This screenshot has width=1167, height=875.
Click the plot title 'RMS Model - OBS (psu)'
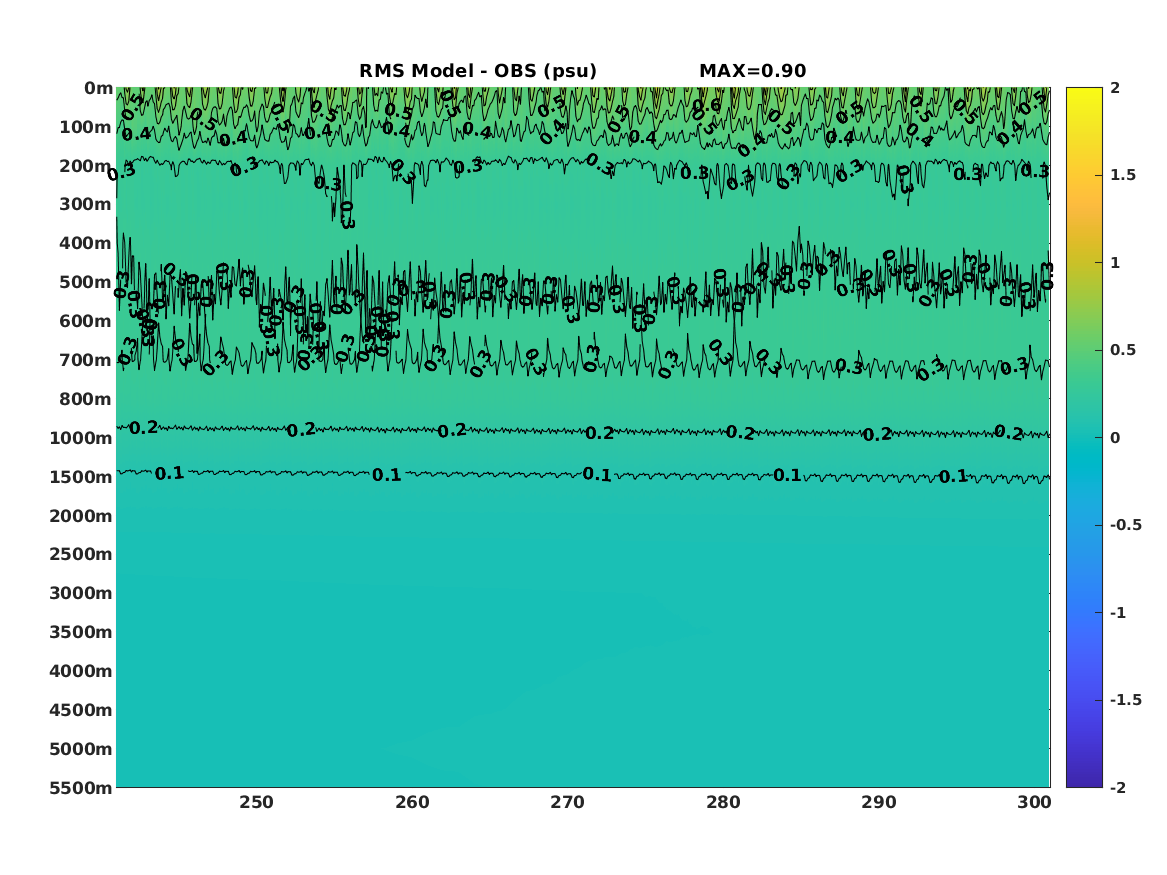(x=478, y=71)
